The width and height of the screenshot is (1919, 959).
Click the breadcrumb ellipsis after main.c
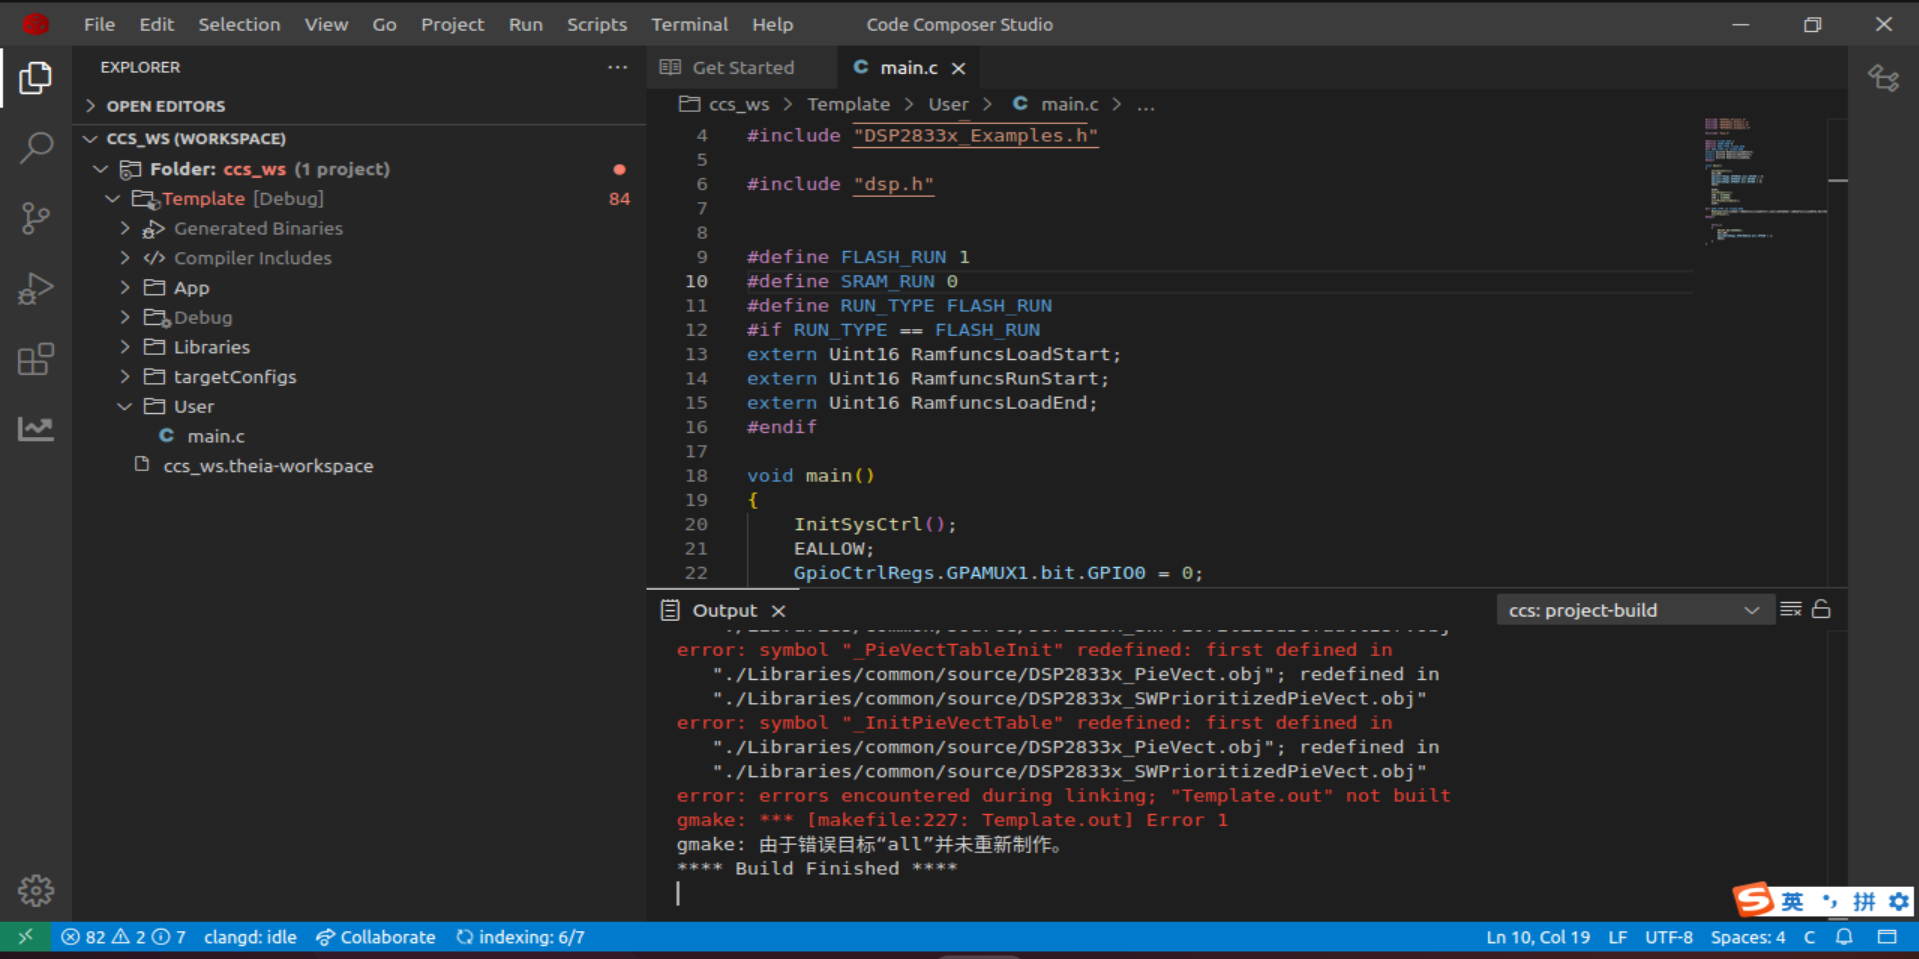(x=1146, y=105)
